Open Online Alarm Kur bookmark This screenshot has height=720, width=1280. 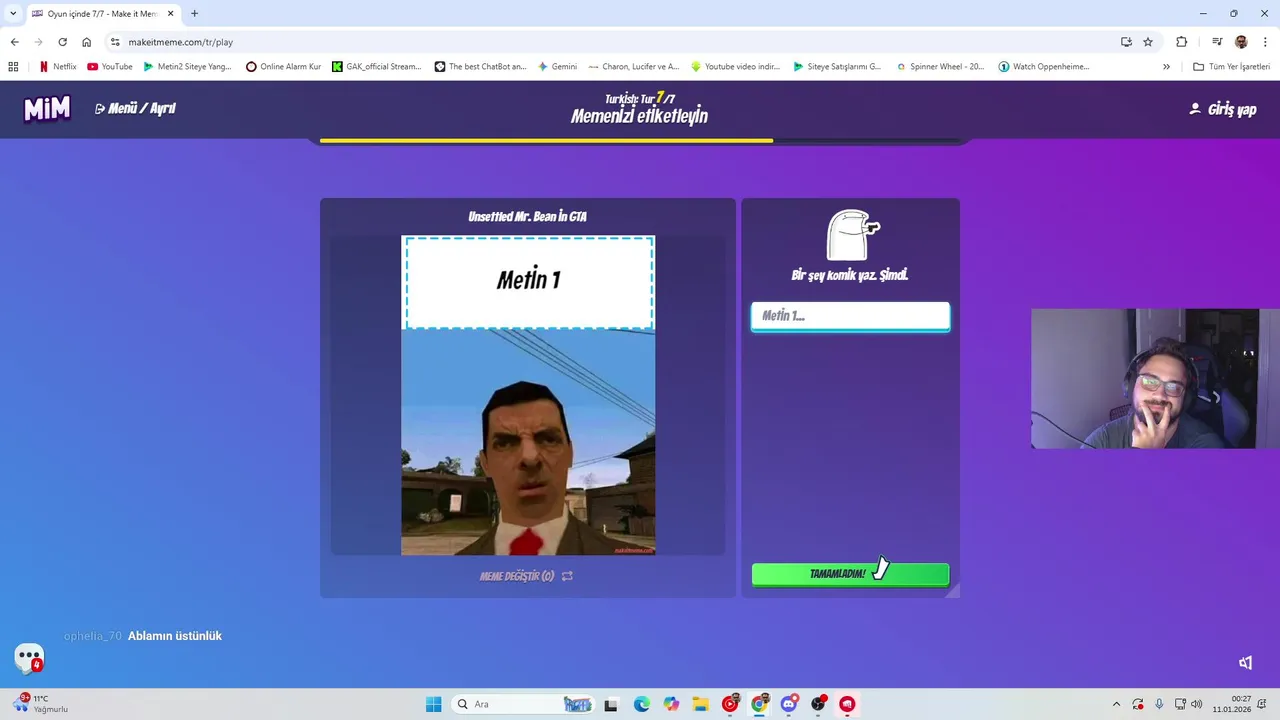284,67
